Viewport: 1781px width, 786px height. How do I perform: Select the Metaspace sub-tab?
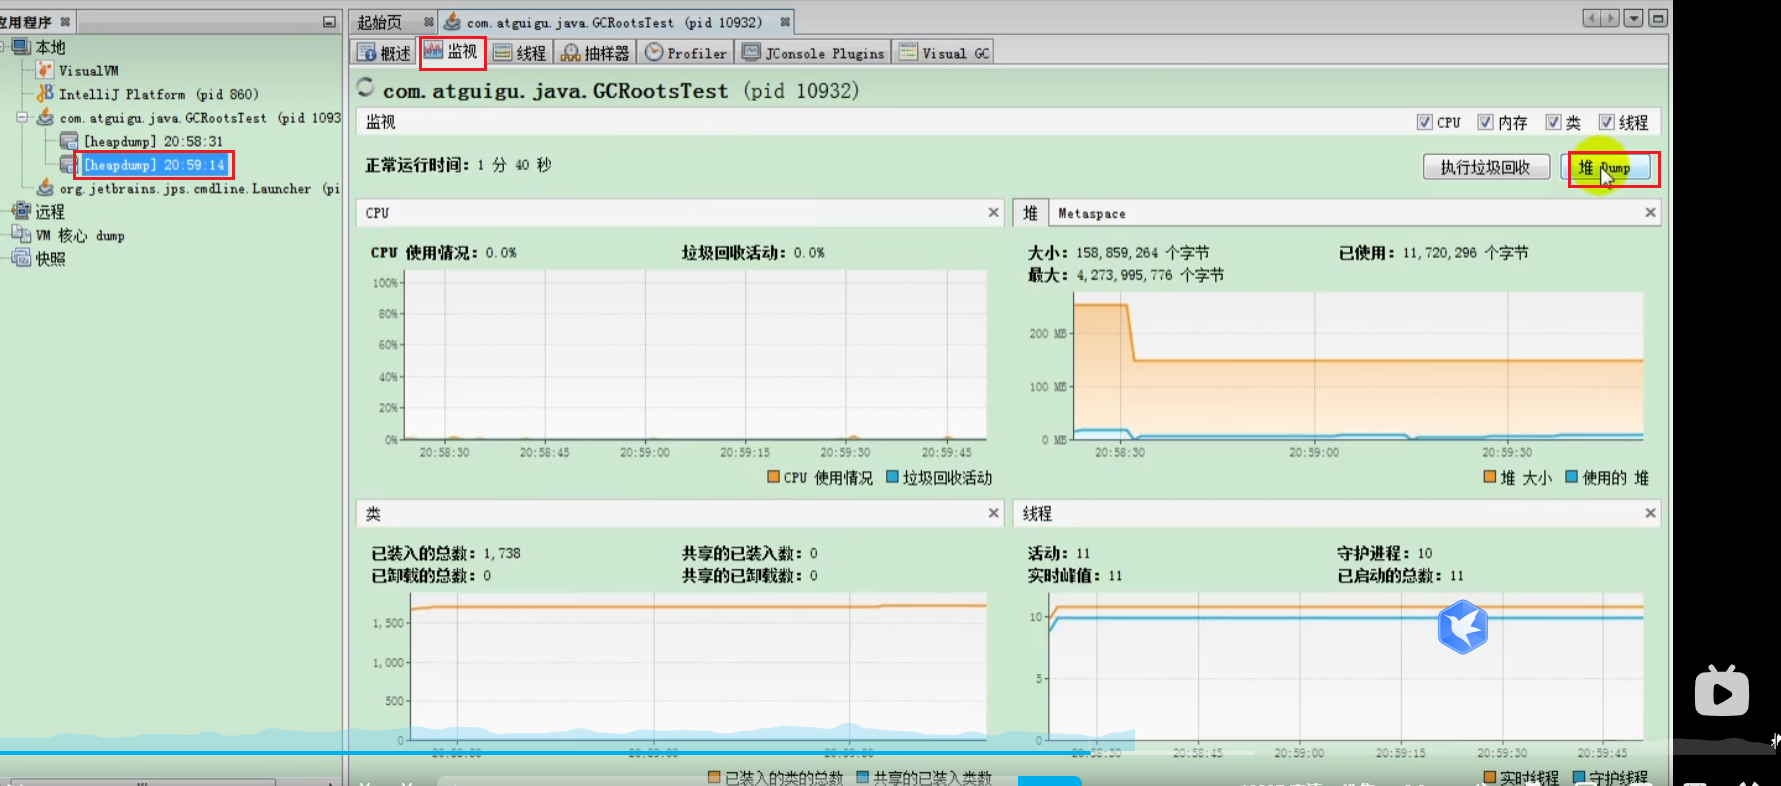pyautogui.click(x=1091, y=213)
